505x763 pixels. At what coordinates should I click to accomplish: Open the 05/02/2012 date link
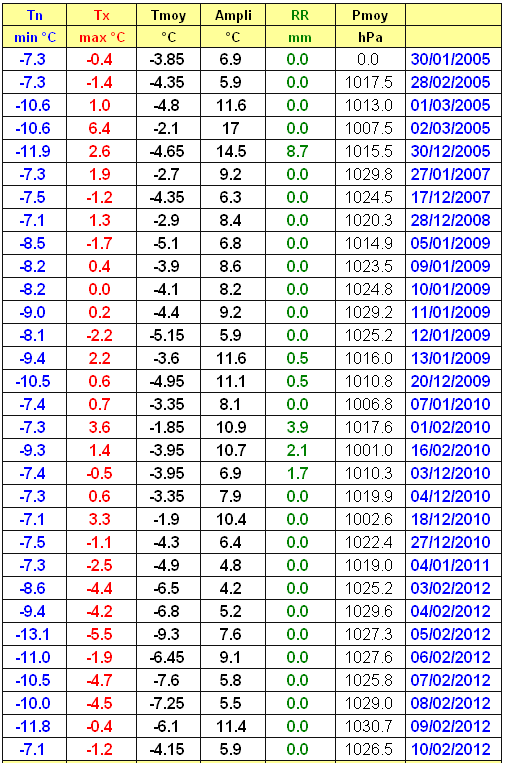click(x=451, y=635)
